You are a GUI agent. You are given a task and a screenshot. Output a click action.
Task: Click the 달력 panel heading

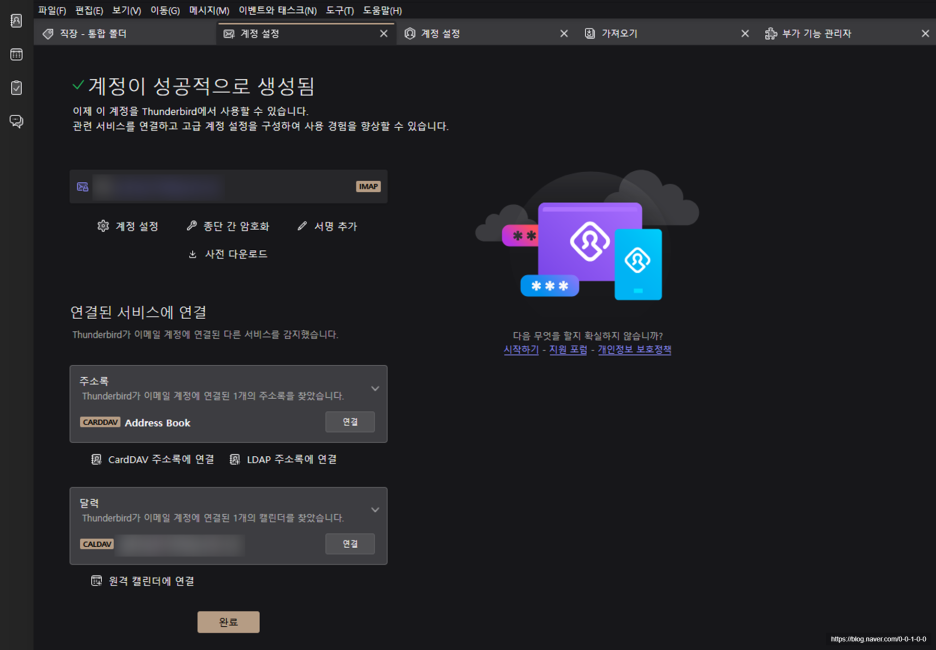coord(89,503)
